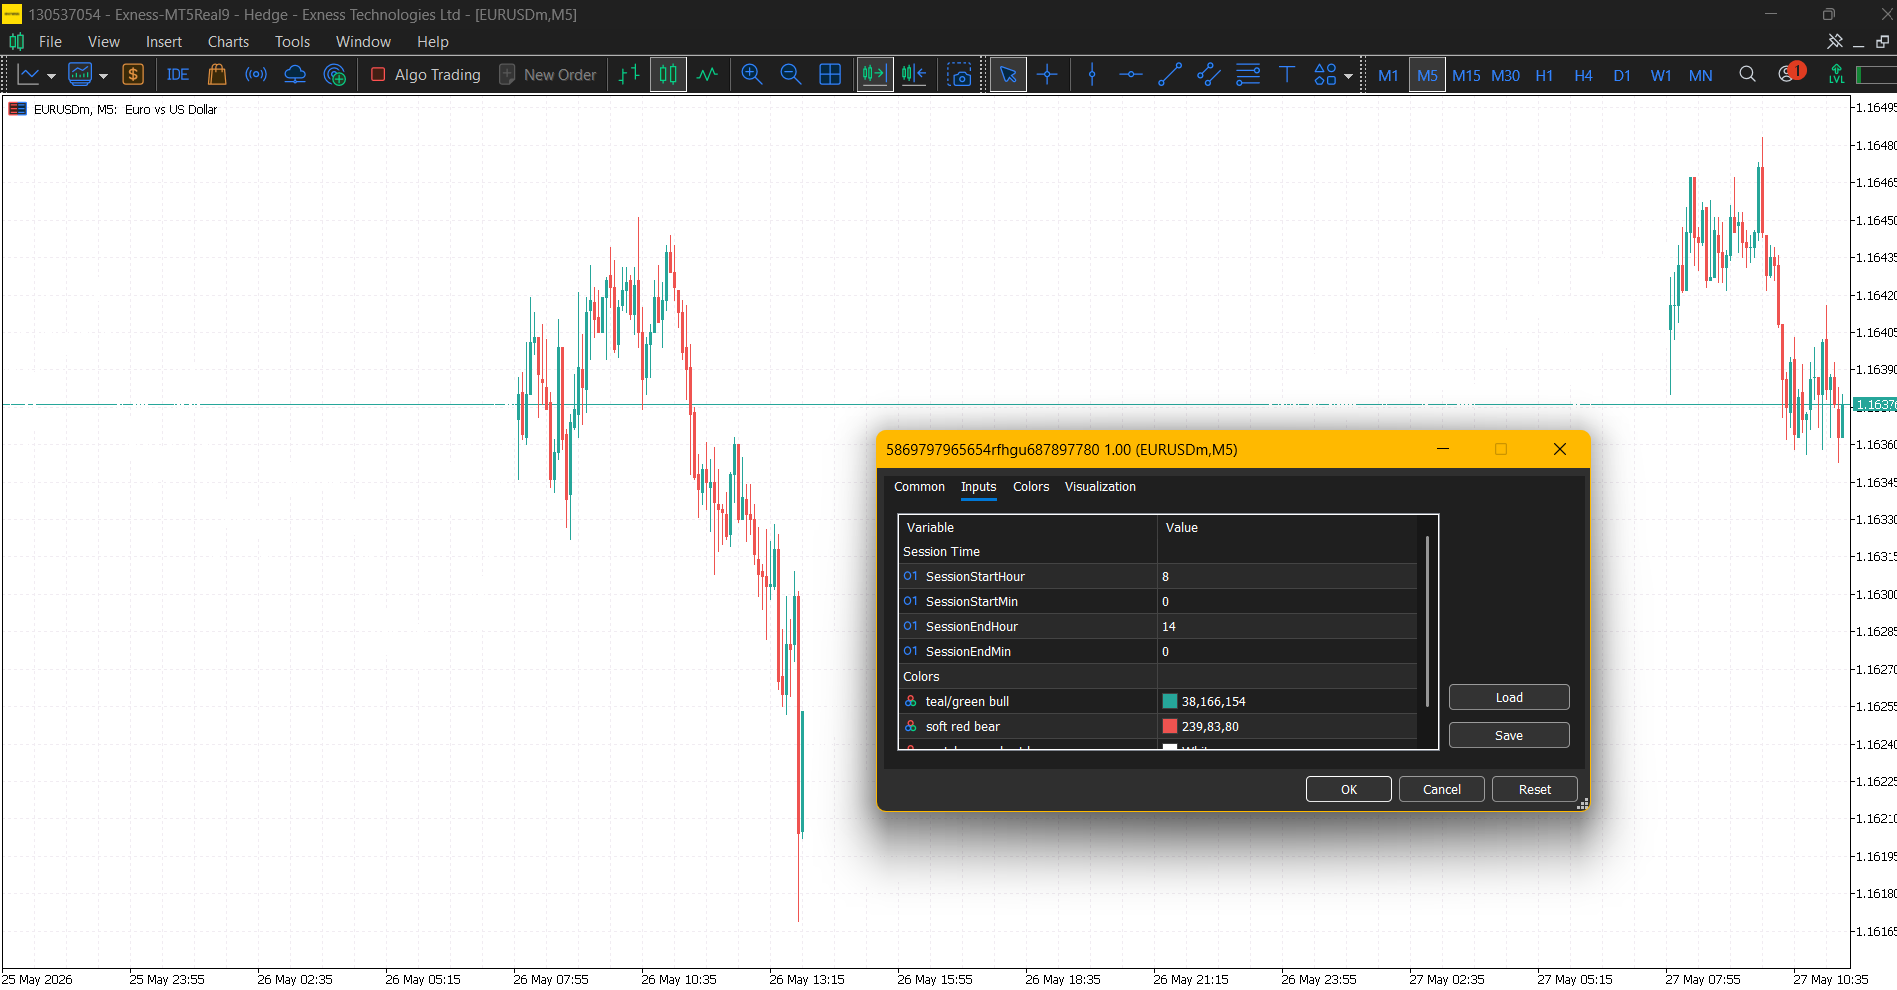Image resolution: width=1897 pixels, height=990 pixels.
Task: Switch to the Colors tab in dialog
Action: [x=1031, y=487]
